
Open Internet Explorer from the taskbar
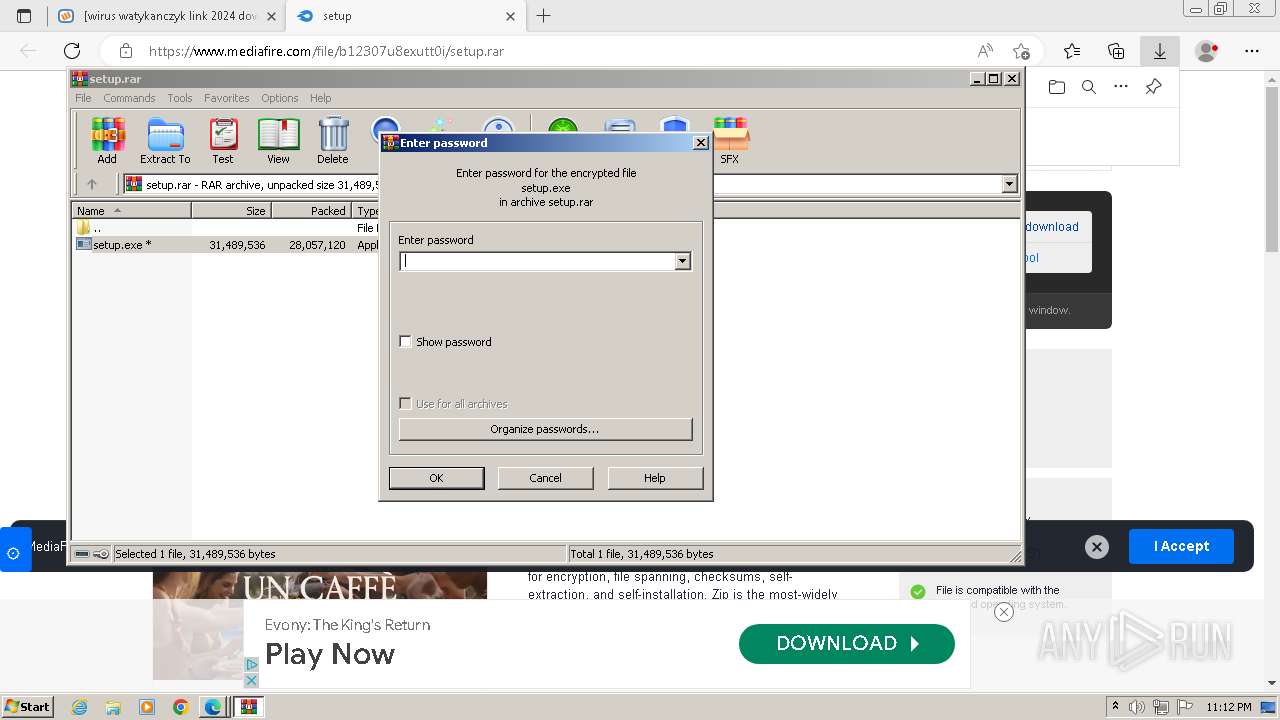80,707
